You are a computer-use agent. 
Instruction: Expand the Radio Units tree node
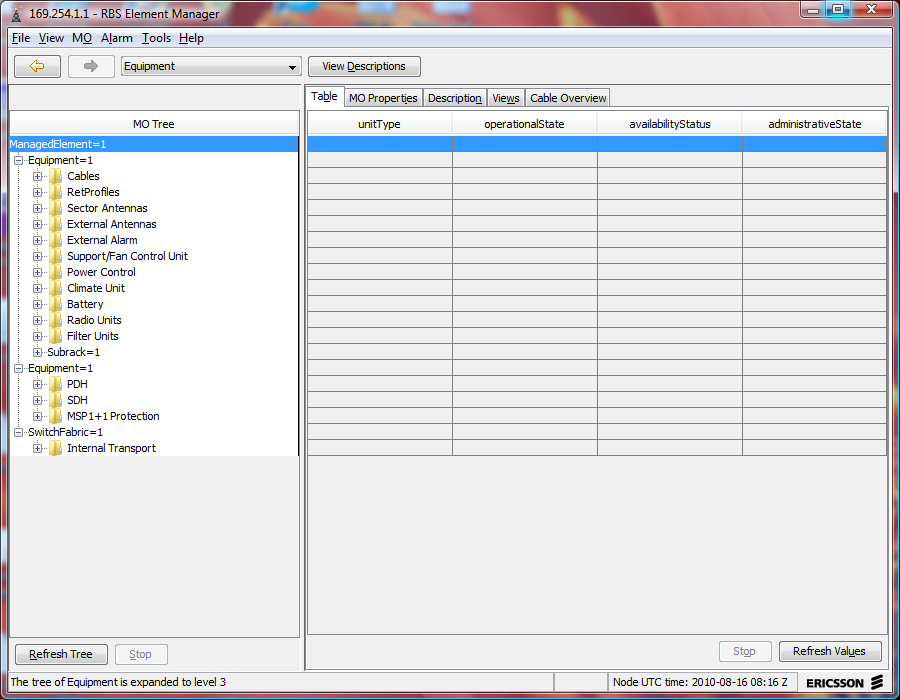37,320
